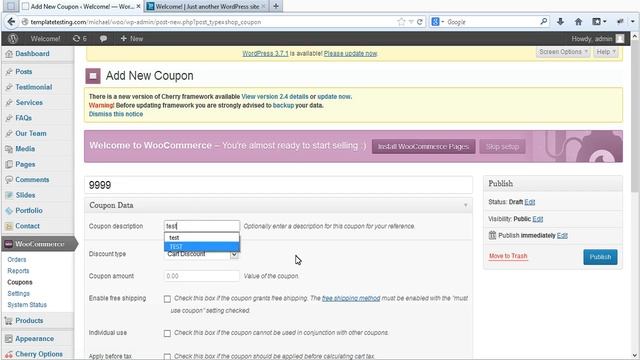Click the Portfolio icon in sidebar

click(x=9, y=211)
